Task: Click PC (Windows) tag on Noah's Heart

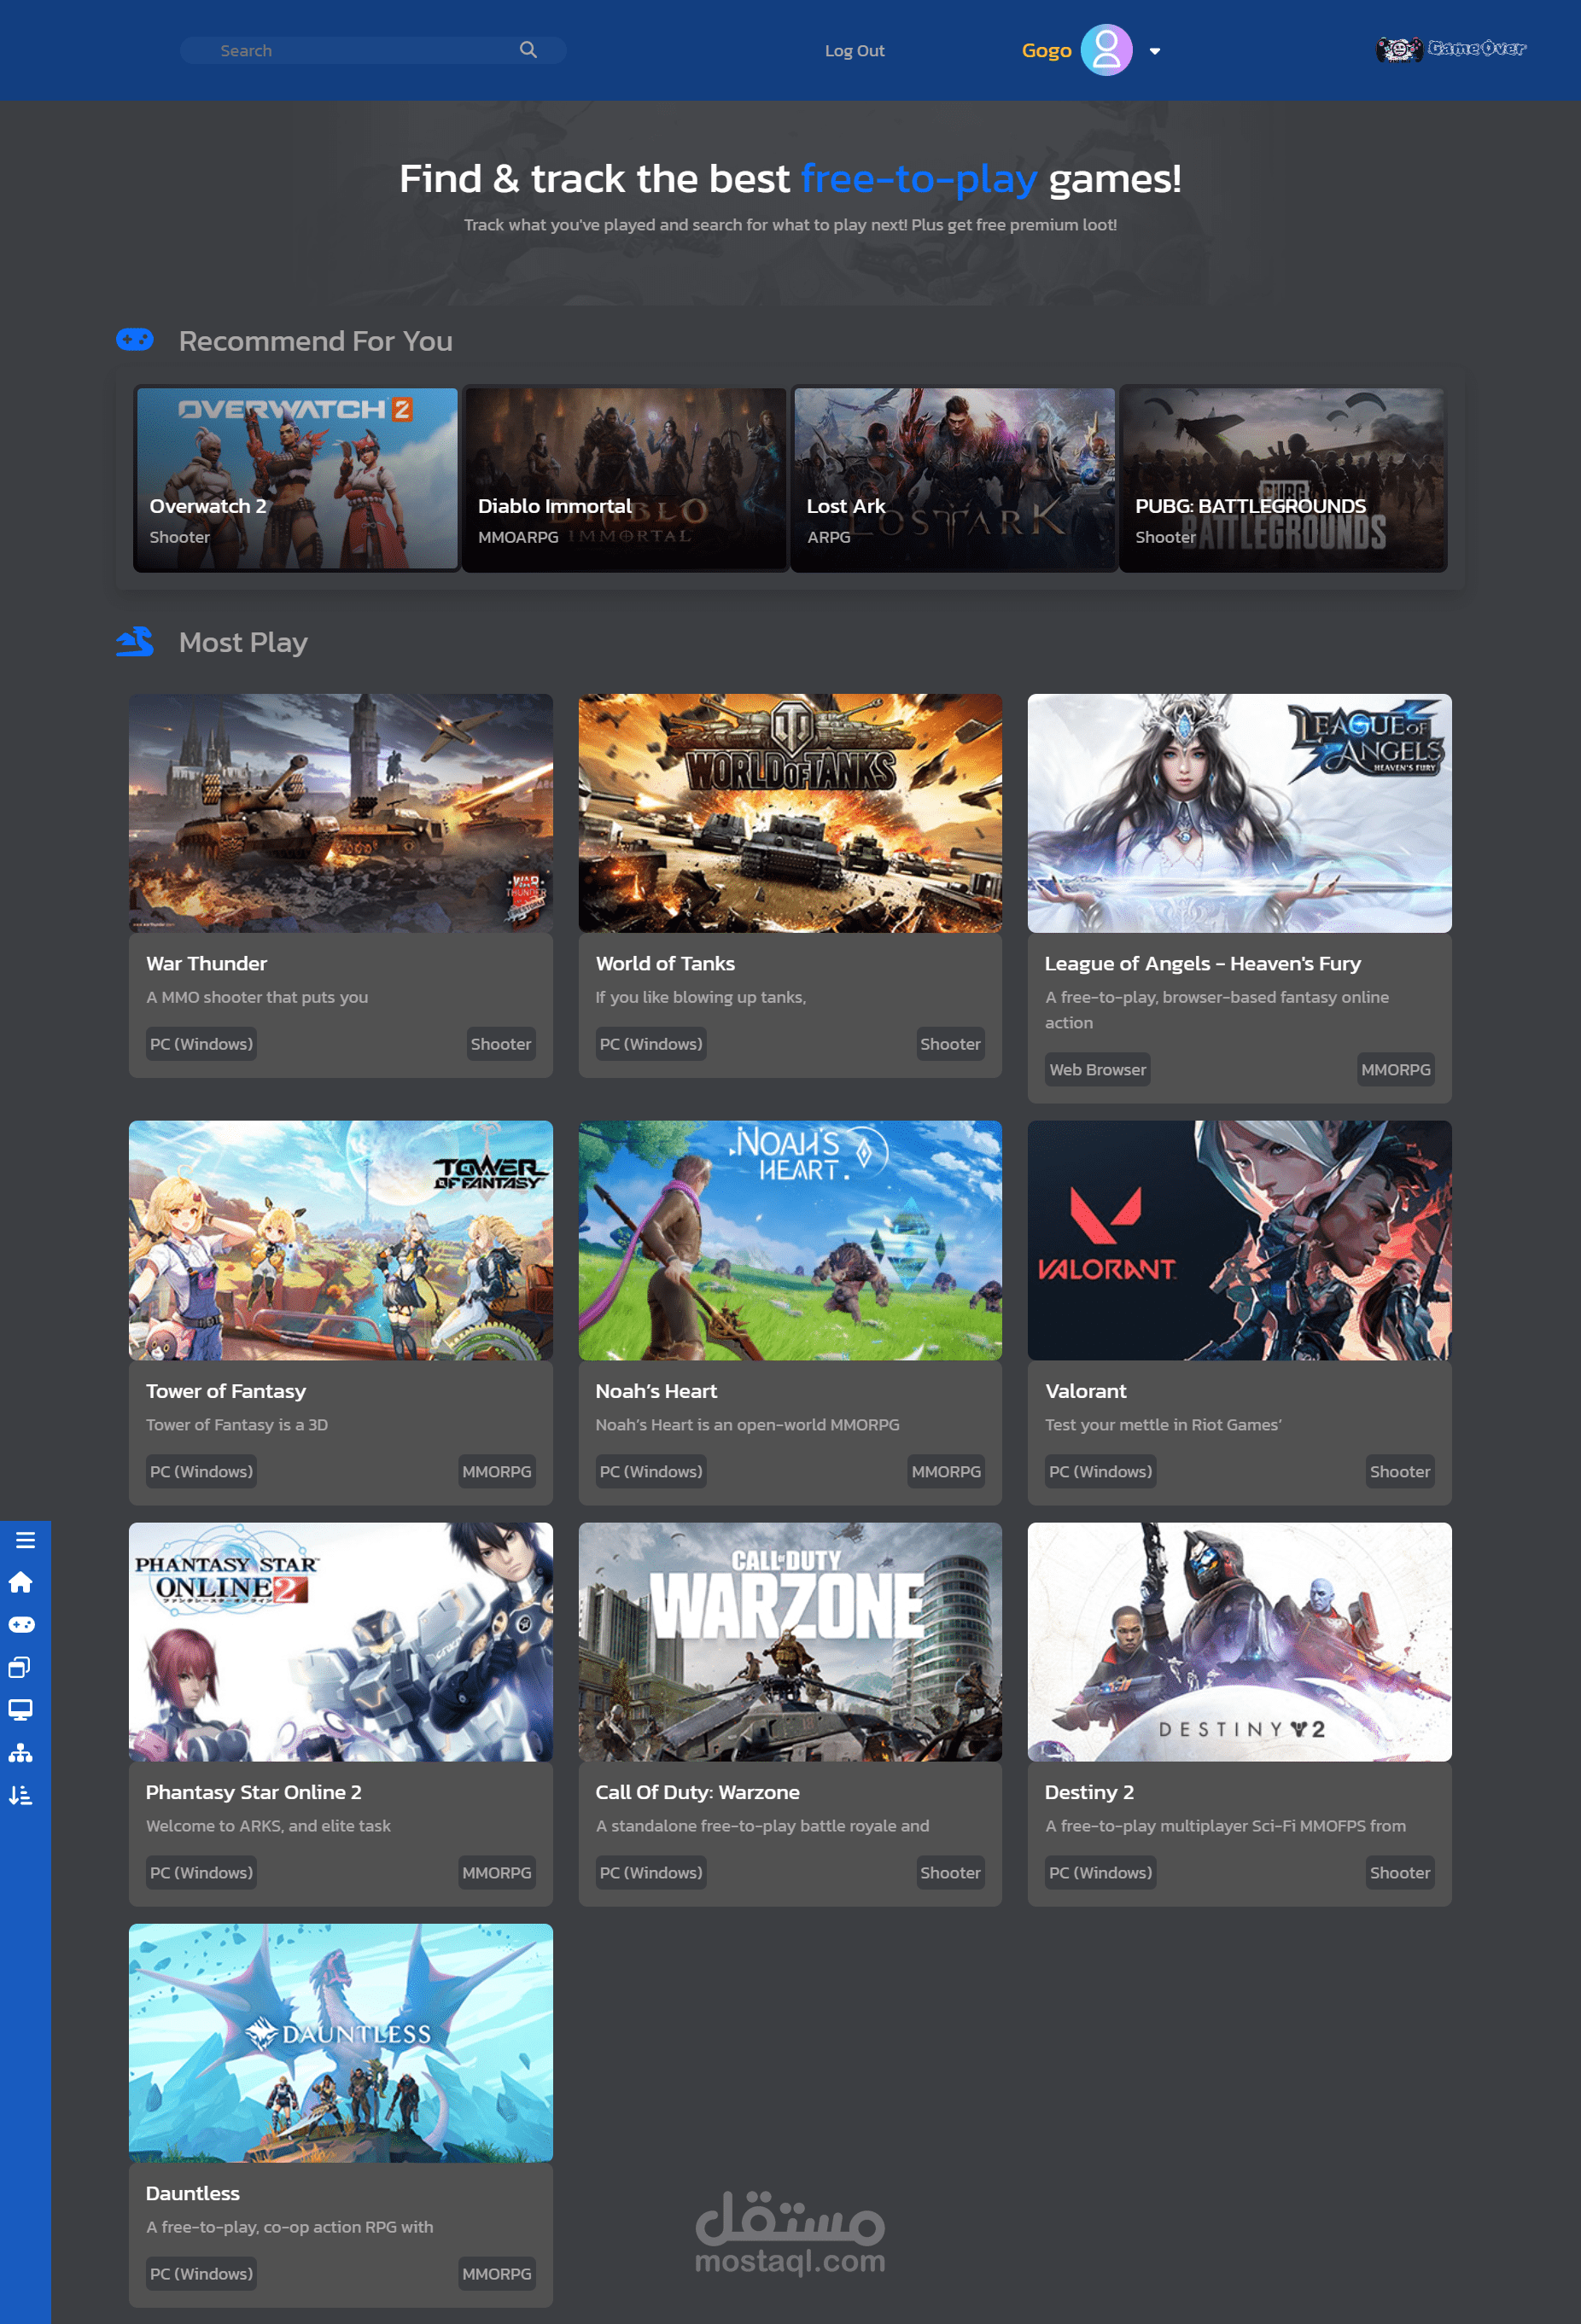Action: pyautogui.click(x=651, y=1471)
